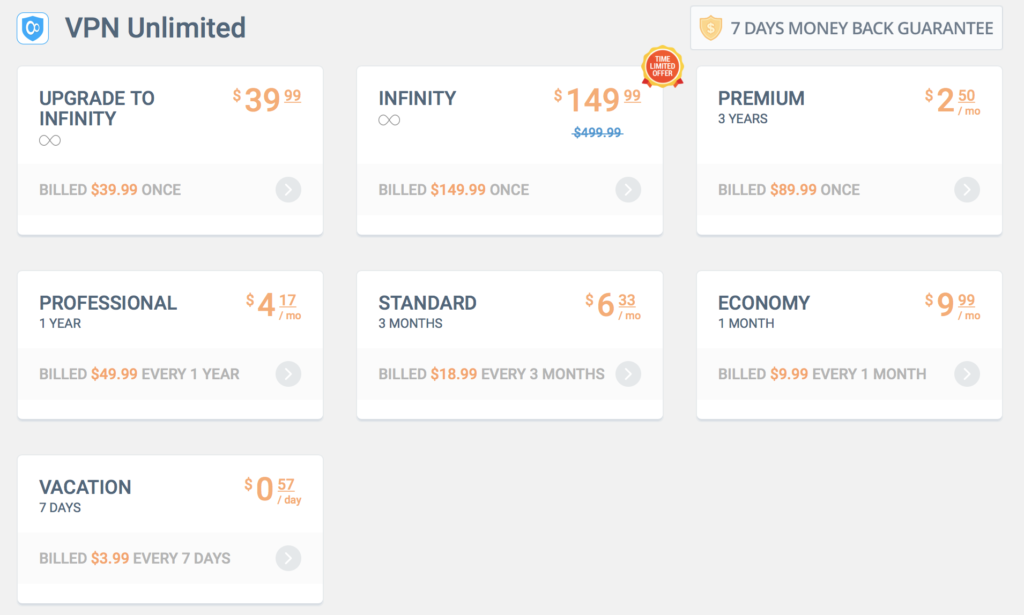Click the $0.57 per day Vacation price
Image resolution: width=1024 pixels, height=615 pixels.
[272, 490]
